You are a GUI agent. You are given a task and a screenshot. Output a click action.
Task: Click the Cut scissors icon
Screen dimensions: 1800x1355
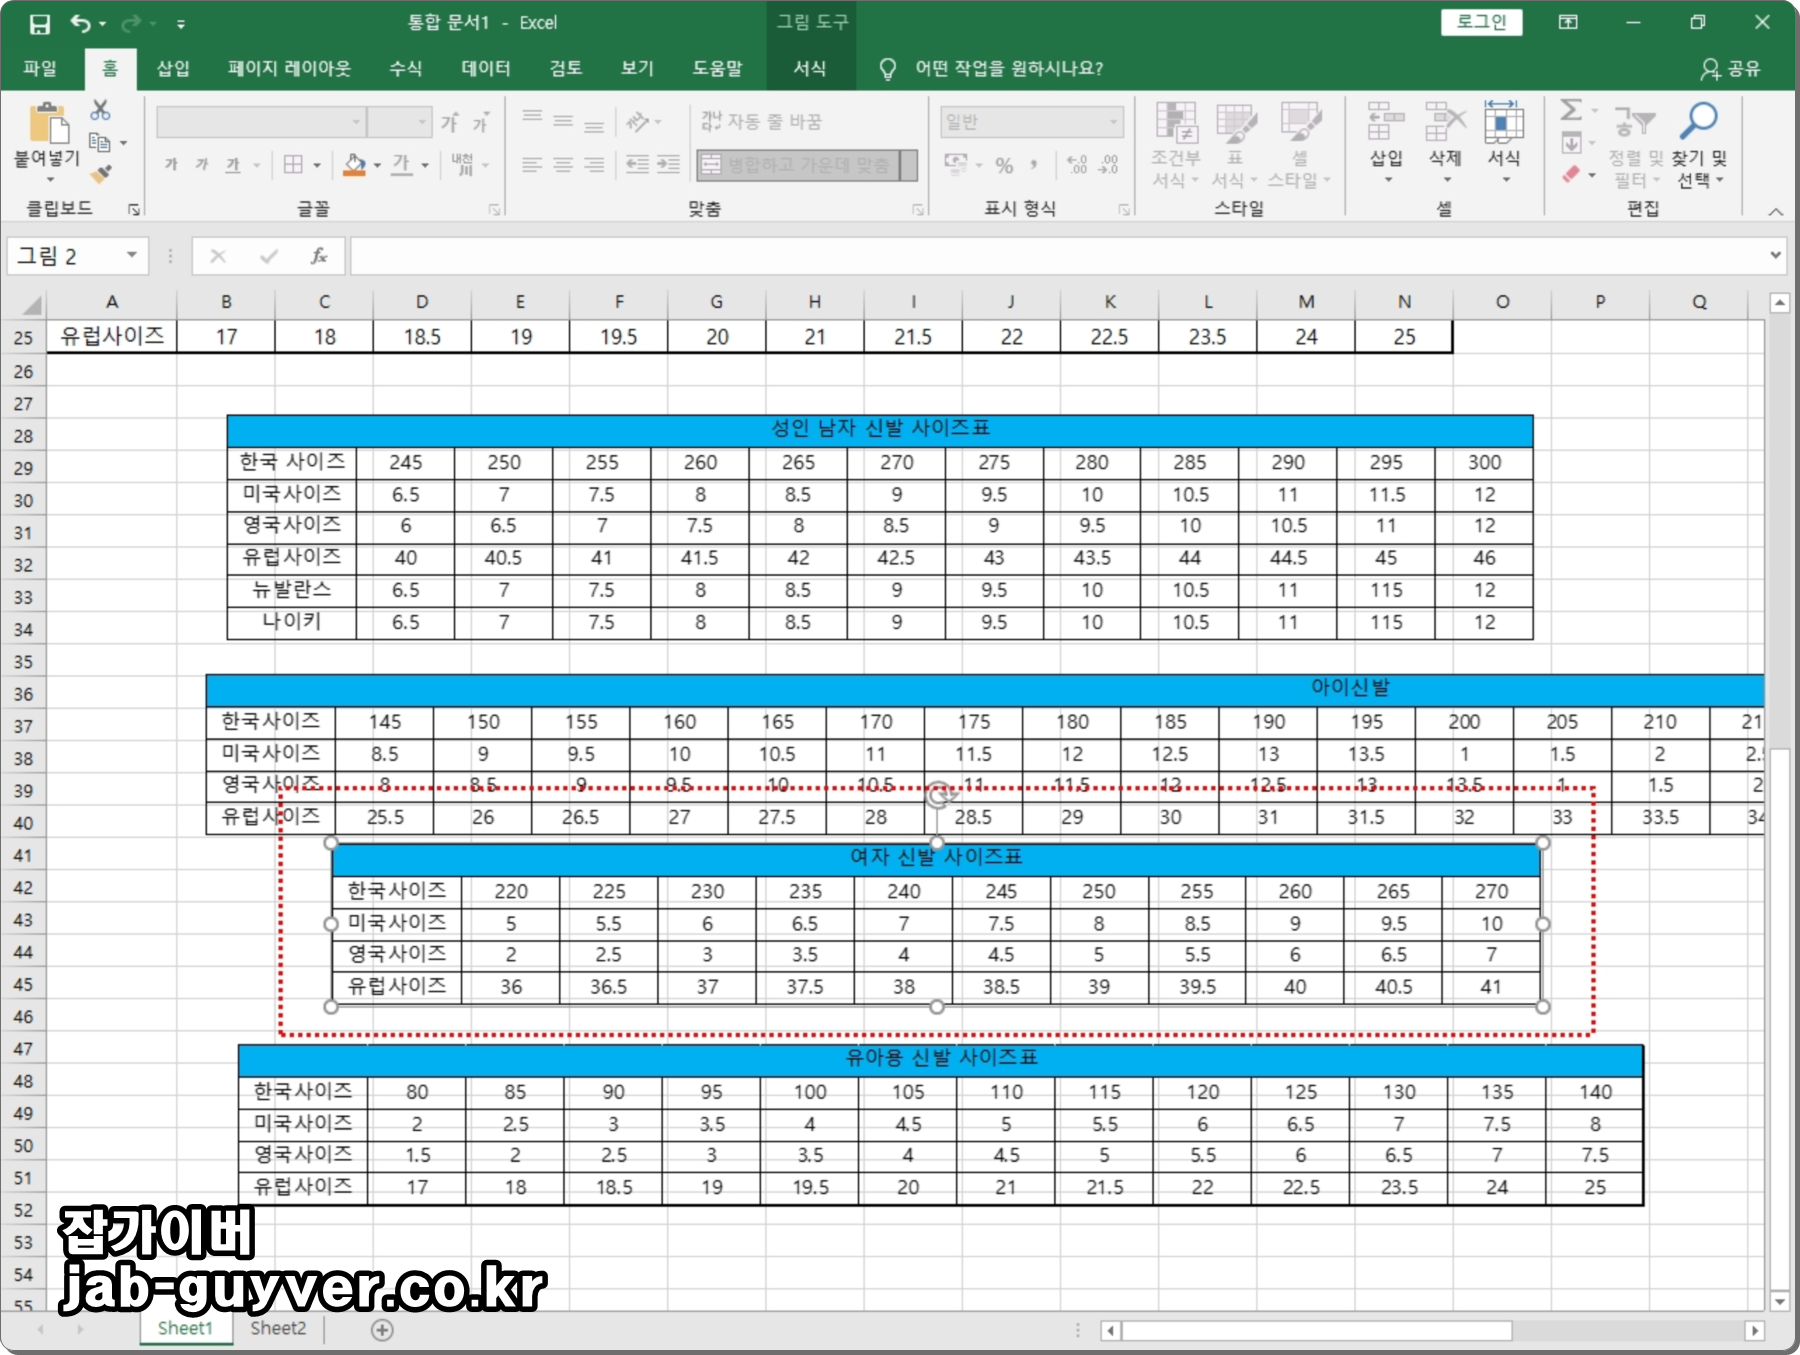click(x=100, y=110)
